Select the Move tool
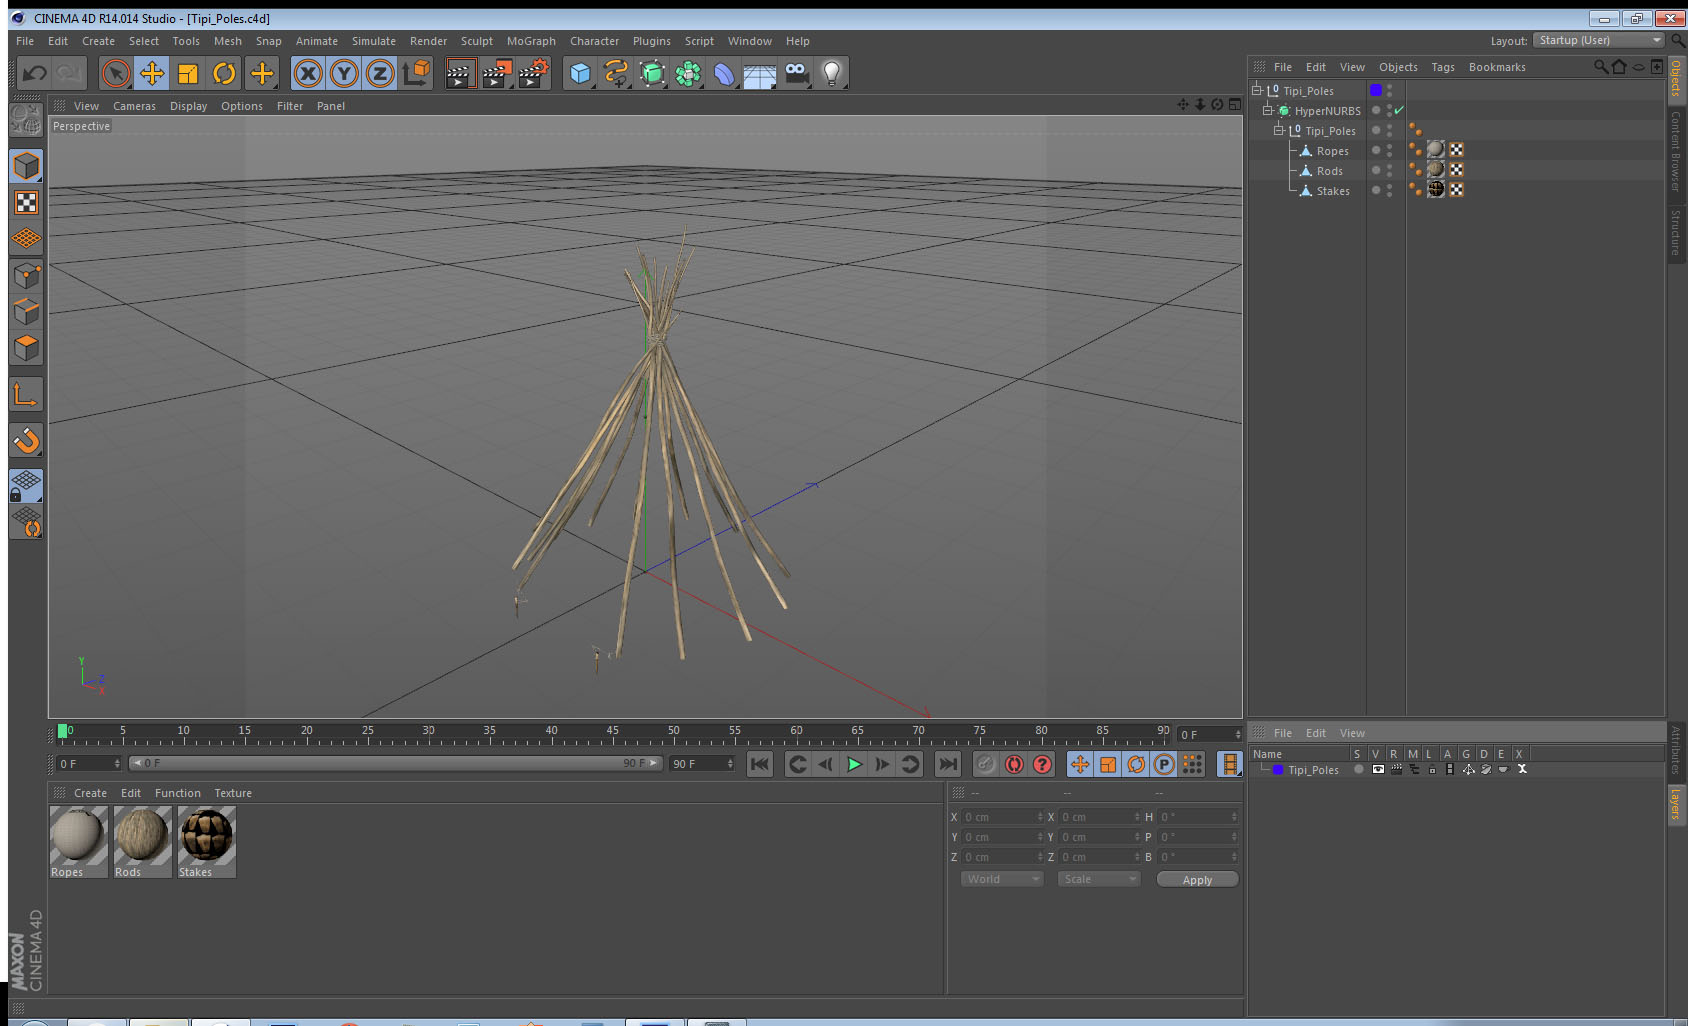 click(152, 73)
